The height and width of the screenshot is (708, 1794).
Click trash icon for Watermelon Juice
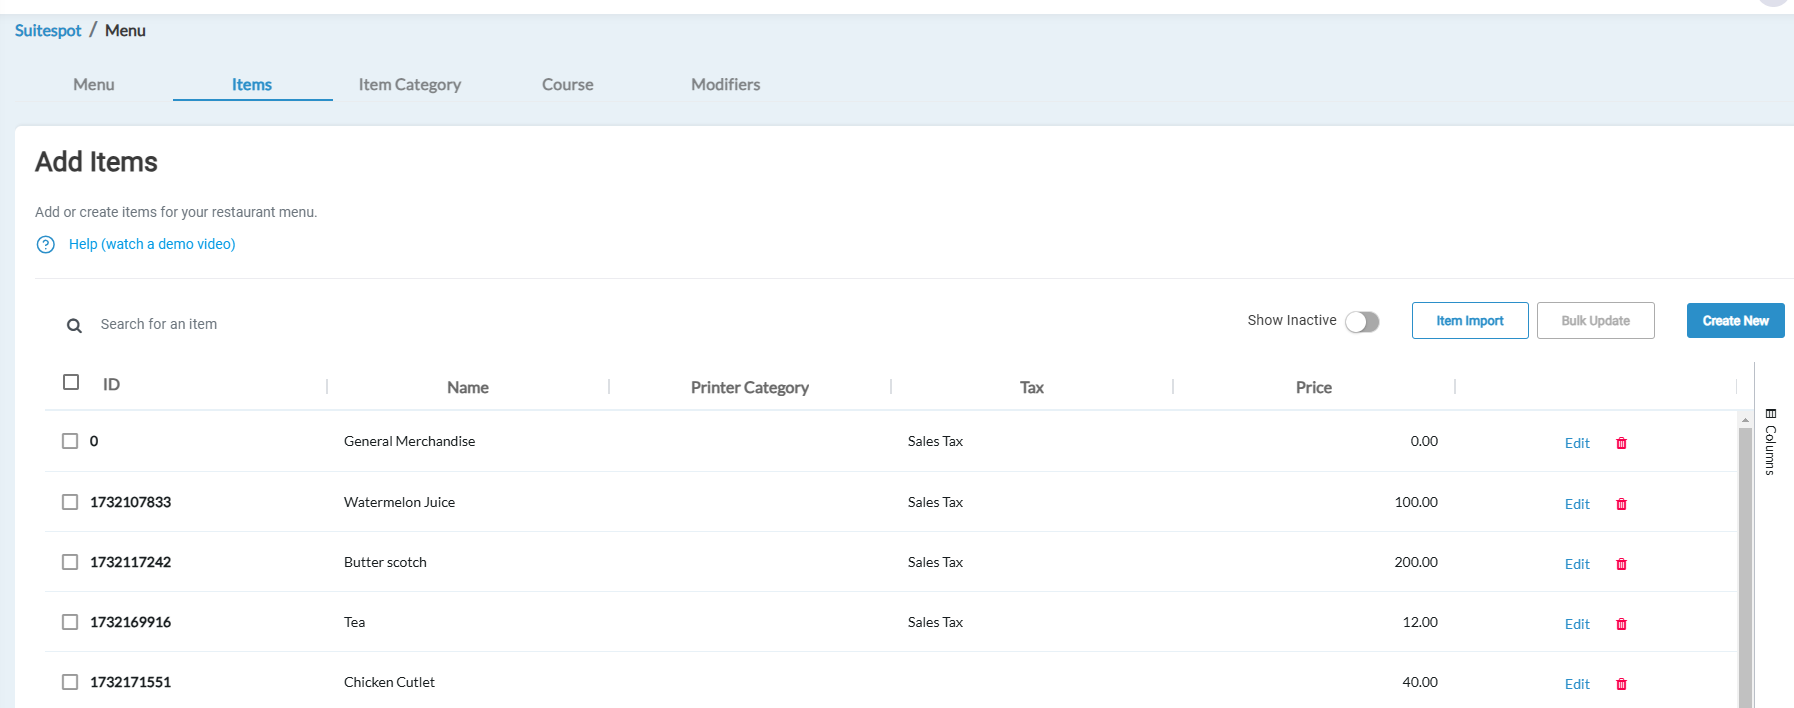(x=1621, y=504)
